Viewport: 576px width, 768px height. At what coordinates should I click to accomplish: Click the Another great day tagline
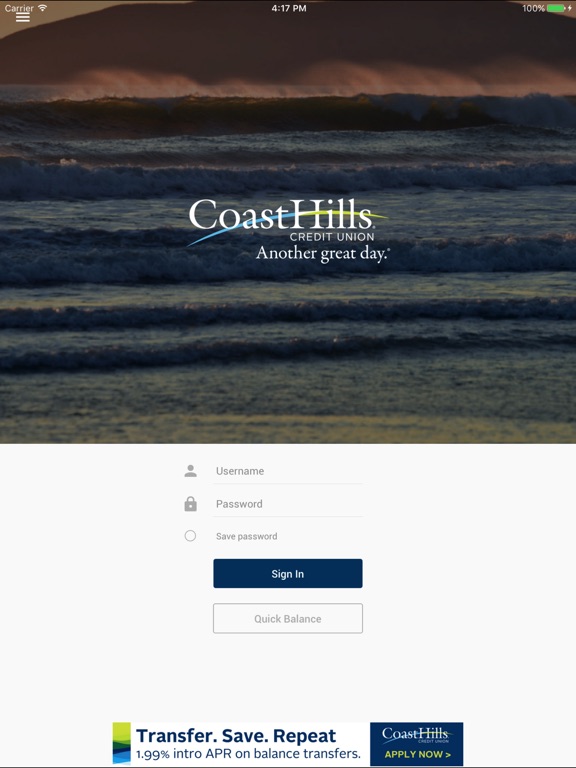323,253
